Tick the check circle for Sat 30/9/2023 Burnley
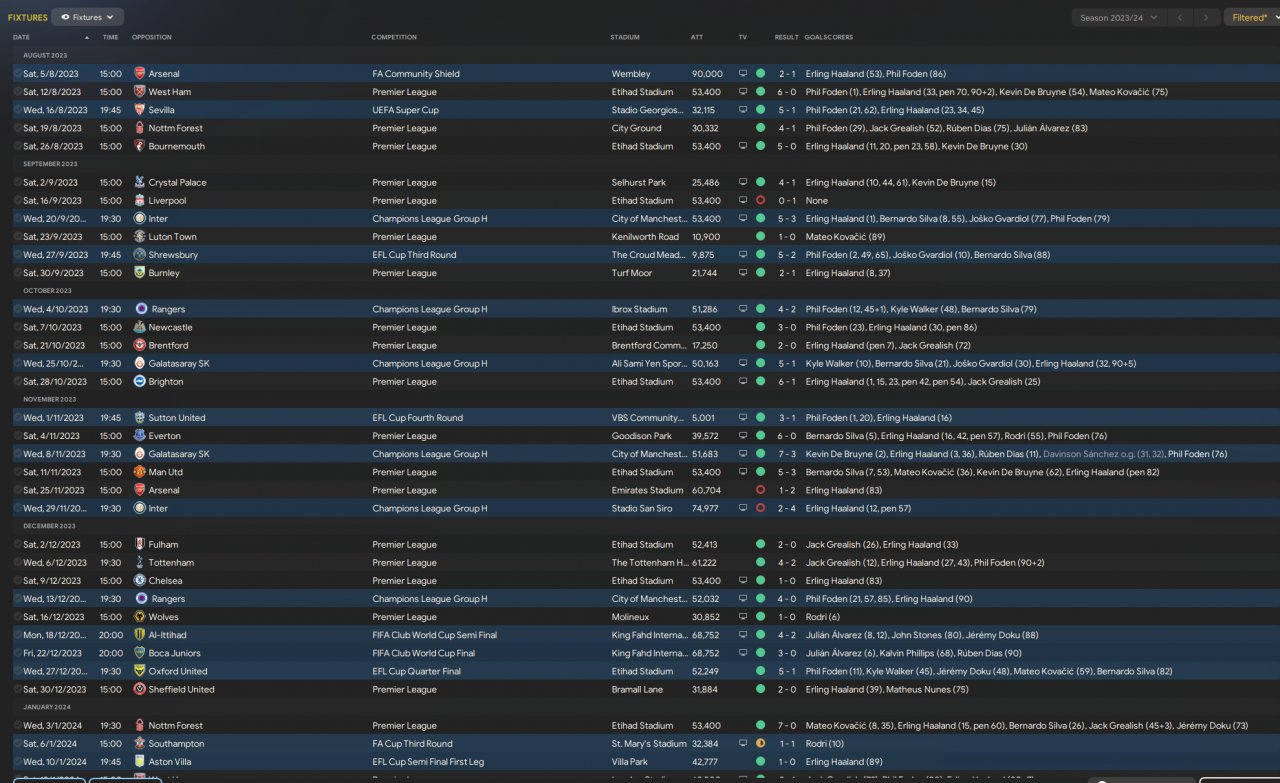 tap(17, 273)
